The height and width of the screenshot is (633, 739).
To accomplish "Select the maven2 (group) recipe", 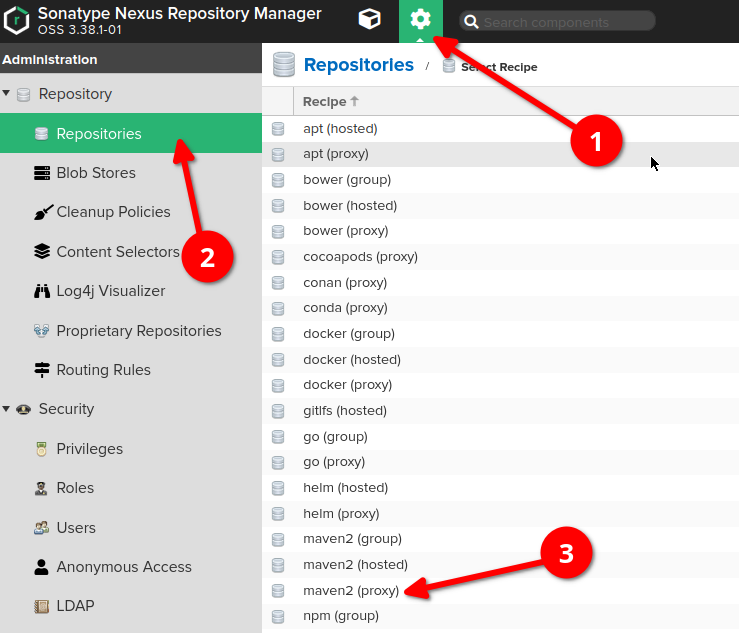I will click(501, 539).
